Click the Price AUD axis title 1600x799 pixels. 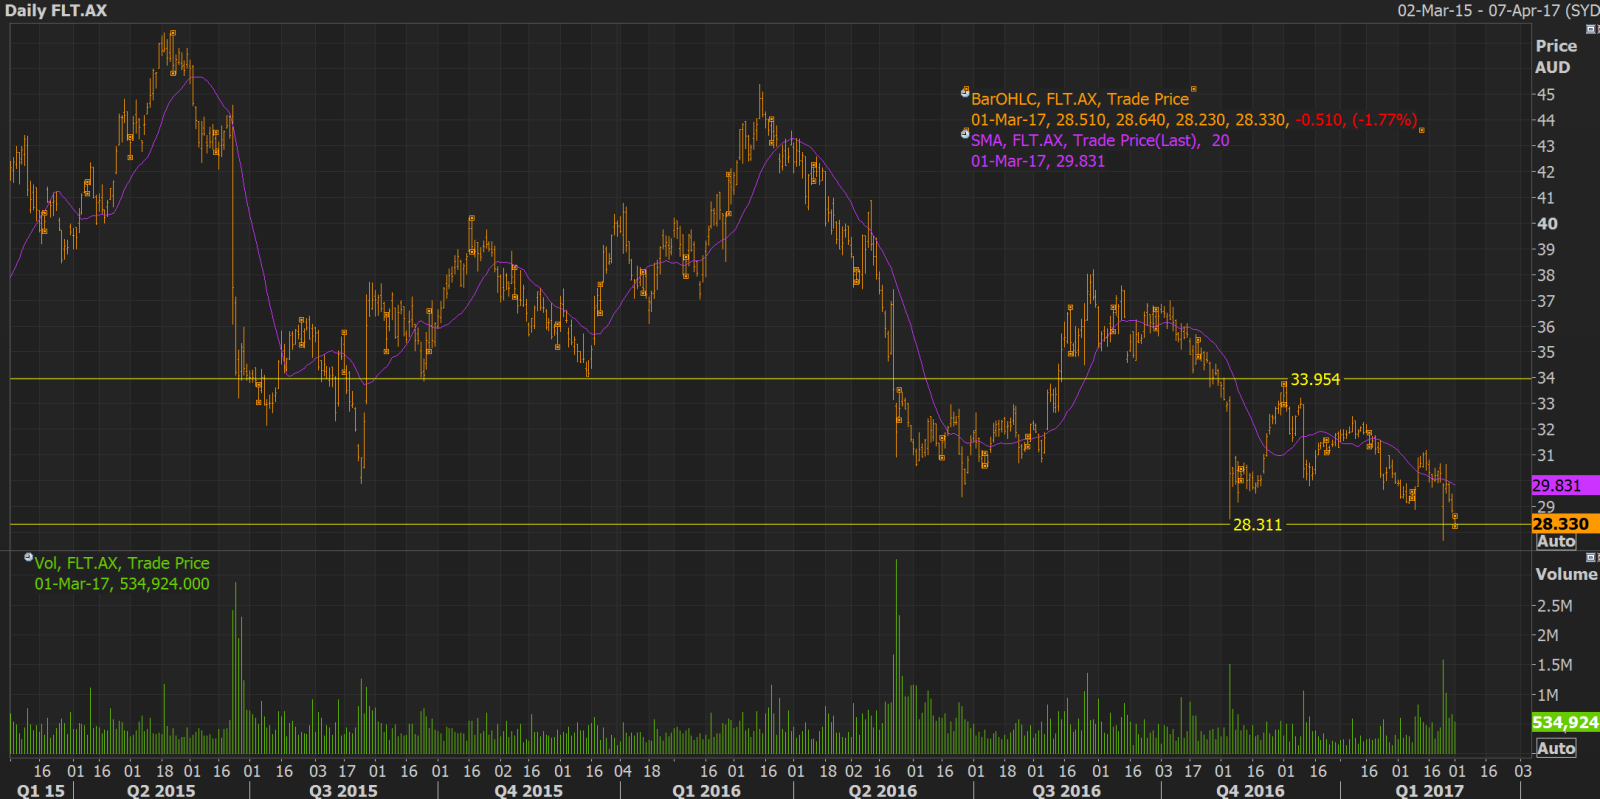tap(1556, 57)
